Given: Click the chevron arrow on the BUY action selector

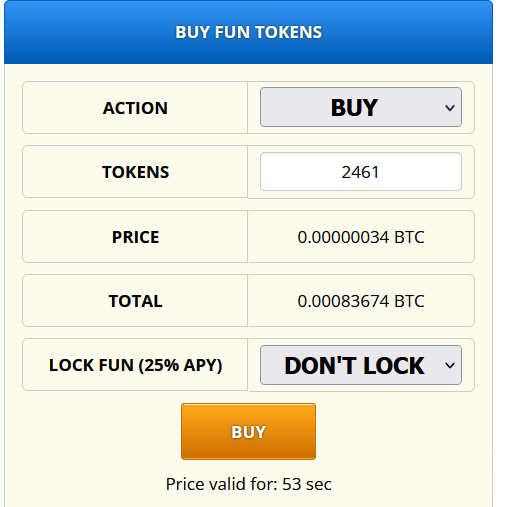Looking at the screenshot, I should tap(450, 108).
